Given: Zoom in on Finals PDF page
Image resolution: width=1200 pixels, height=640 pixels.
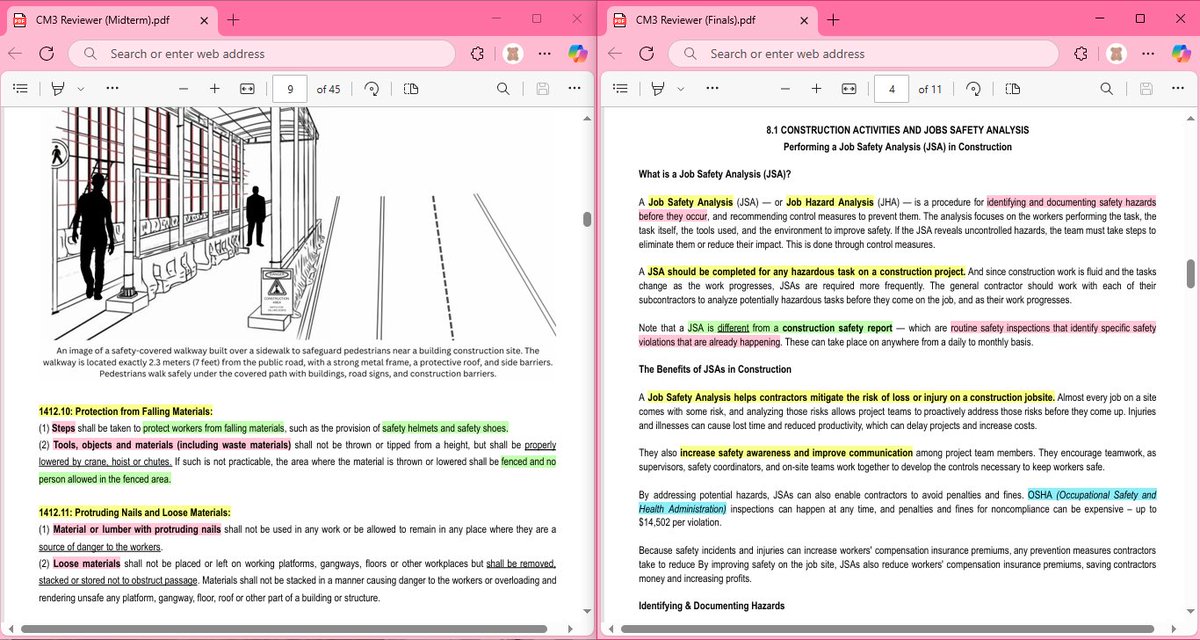Looking at the screenshot, I should click(x=816, y=89).
